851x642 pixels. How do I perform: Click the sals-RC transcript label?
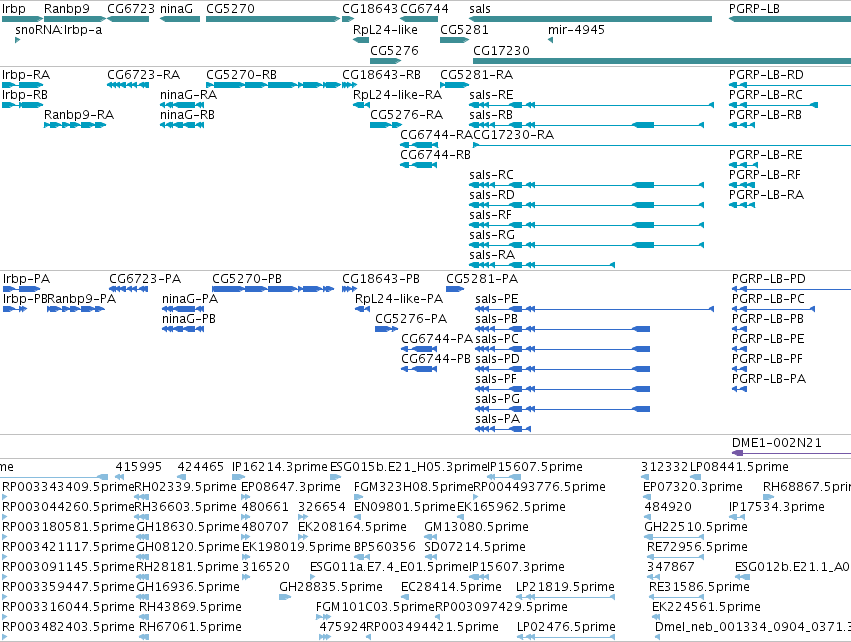click(x=491, y=175)
